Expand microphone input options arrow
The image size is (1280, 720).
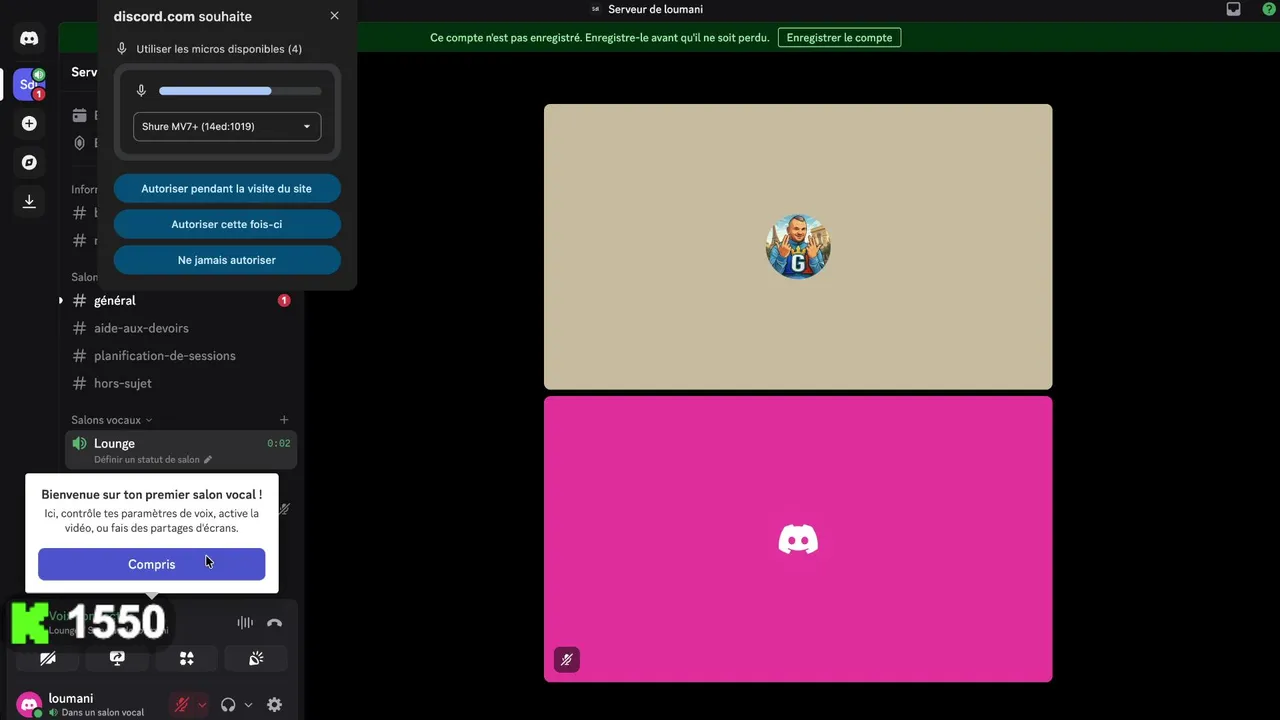[201, 705]
